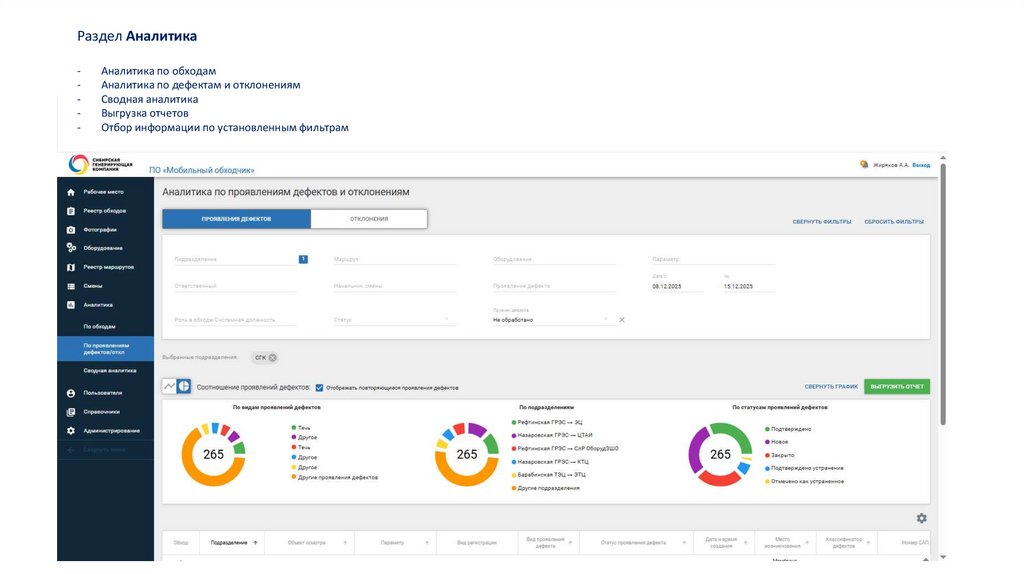The height and width of the screenshot is (574, 1024).
Task: Open the Не обработано dropdown
Action: click(x=605, y=320)
